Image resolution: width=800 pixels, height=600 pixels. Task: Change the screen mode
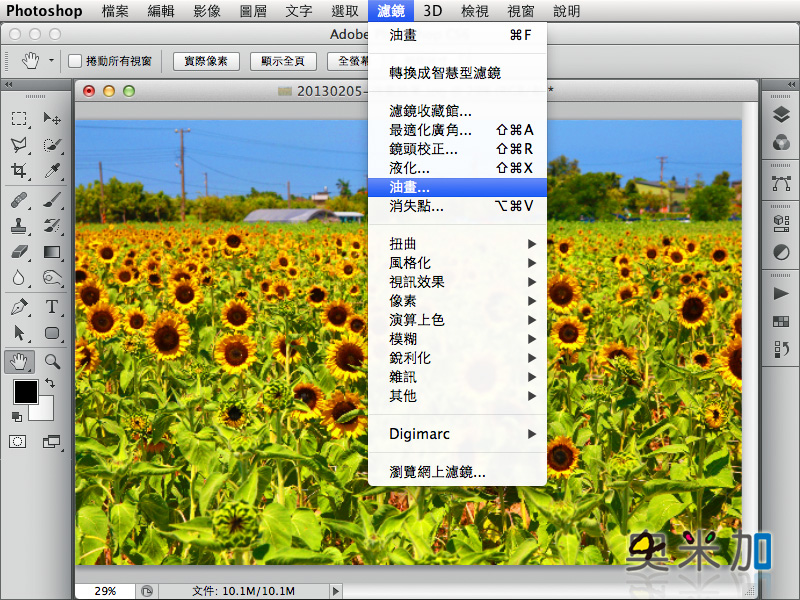coord(52,441)
